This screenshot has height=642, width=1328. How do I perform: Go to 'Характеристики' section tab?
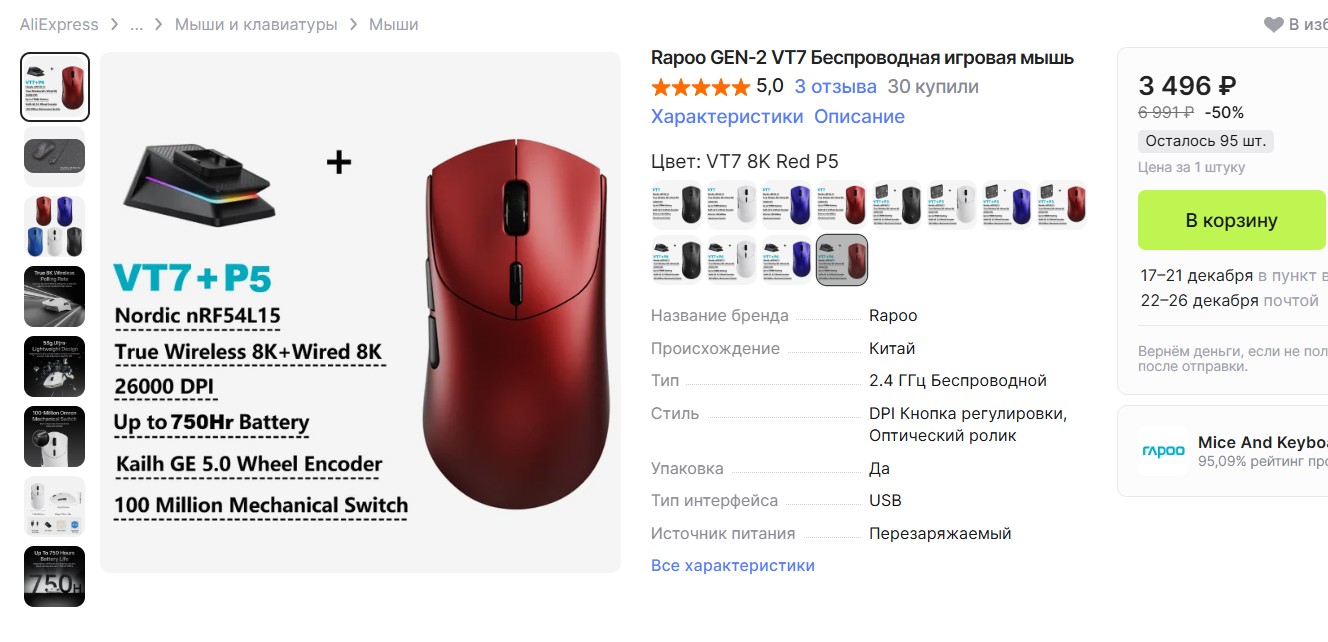pos(727,116)
